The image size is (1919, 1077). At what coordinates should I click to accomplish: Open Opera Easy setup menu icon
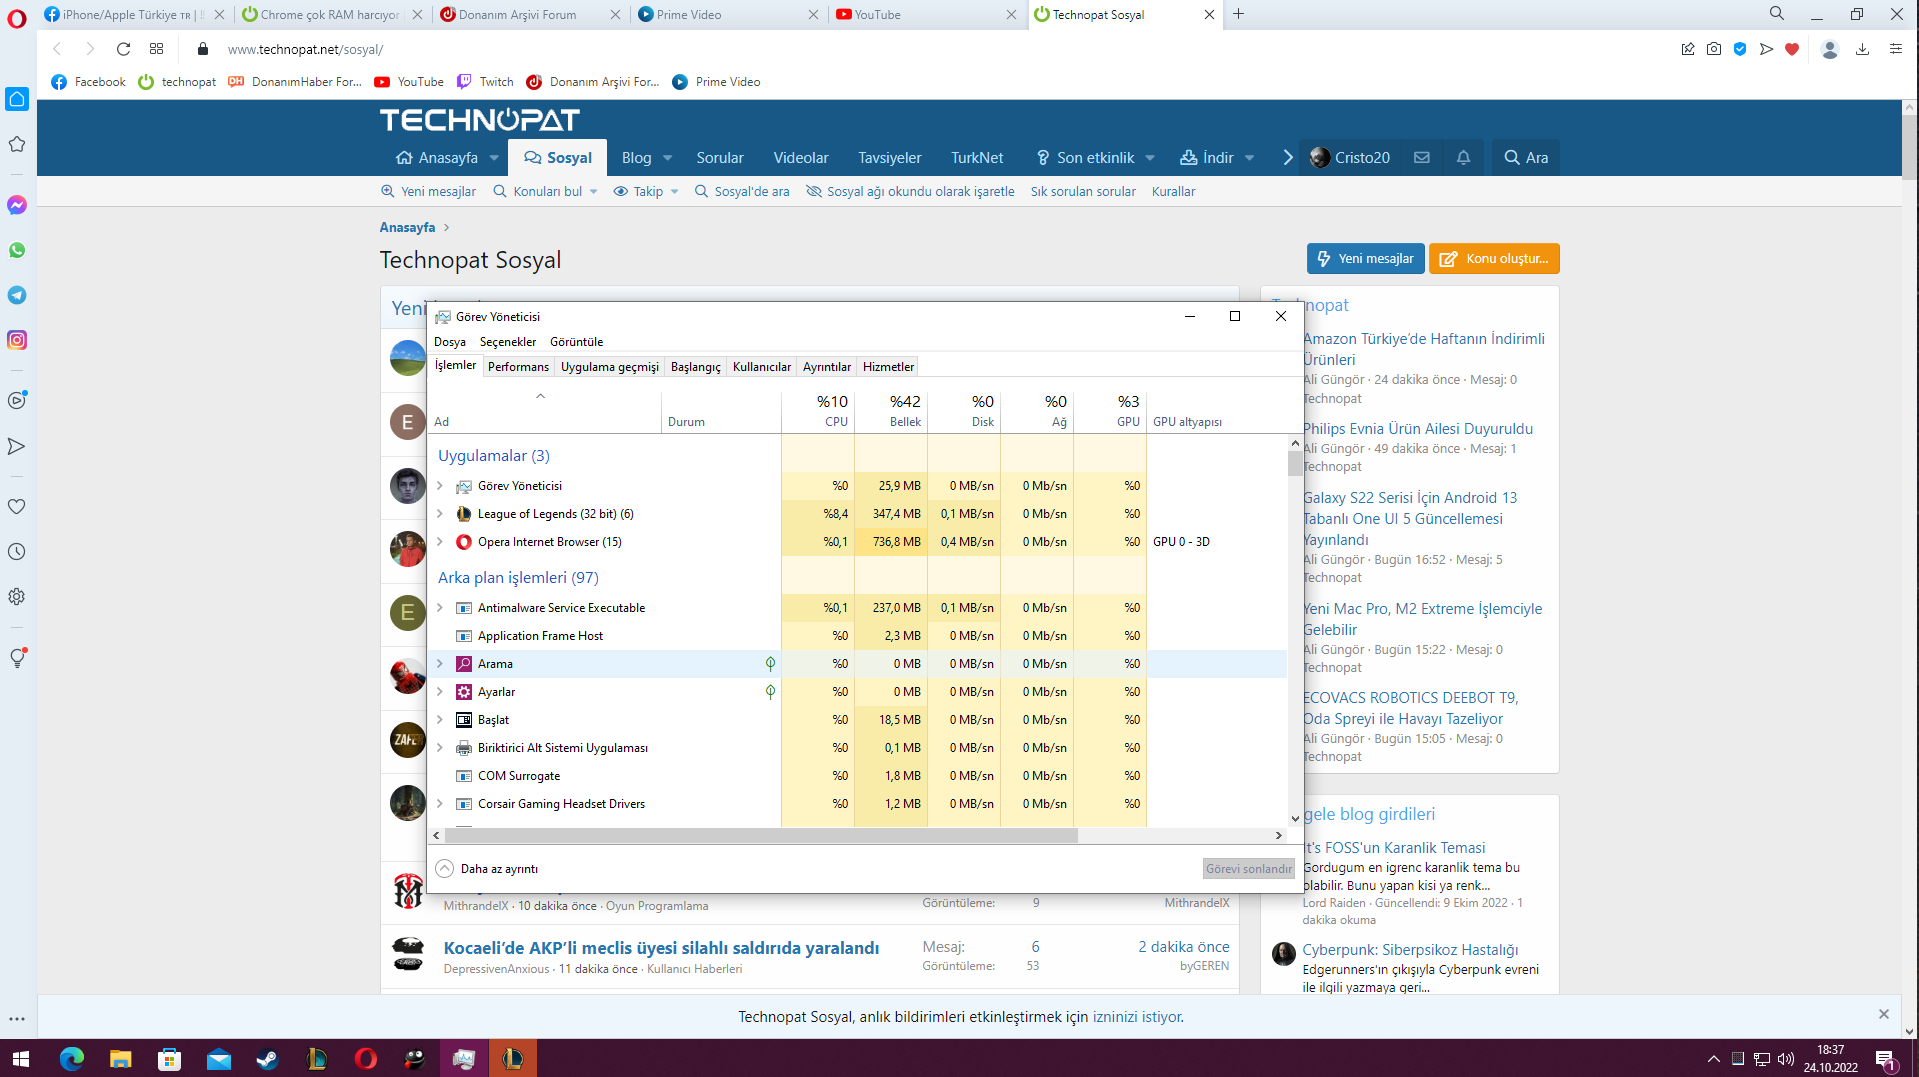click(1895, 49)
